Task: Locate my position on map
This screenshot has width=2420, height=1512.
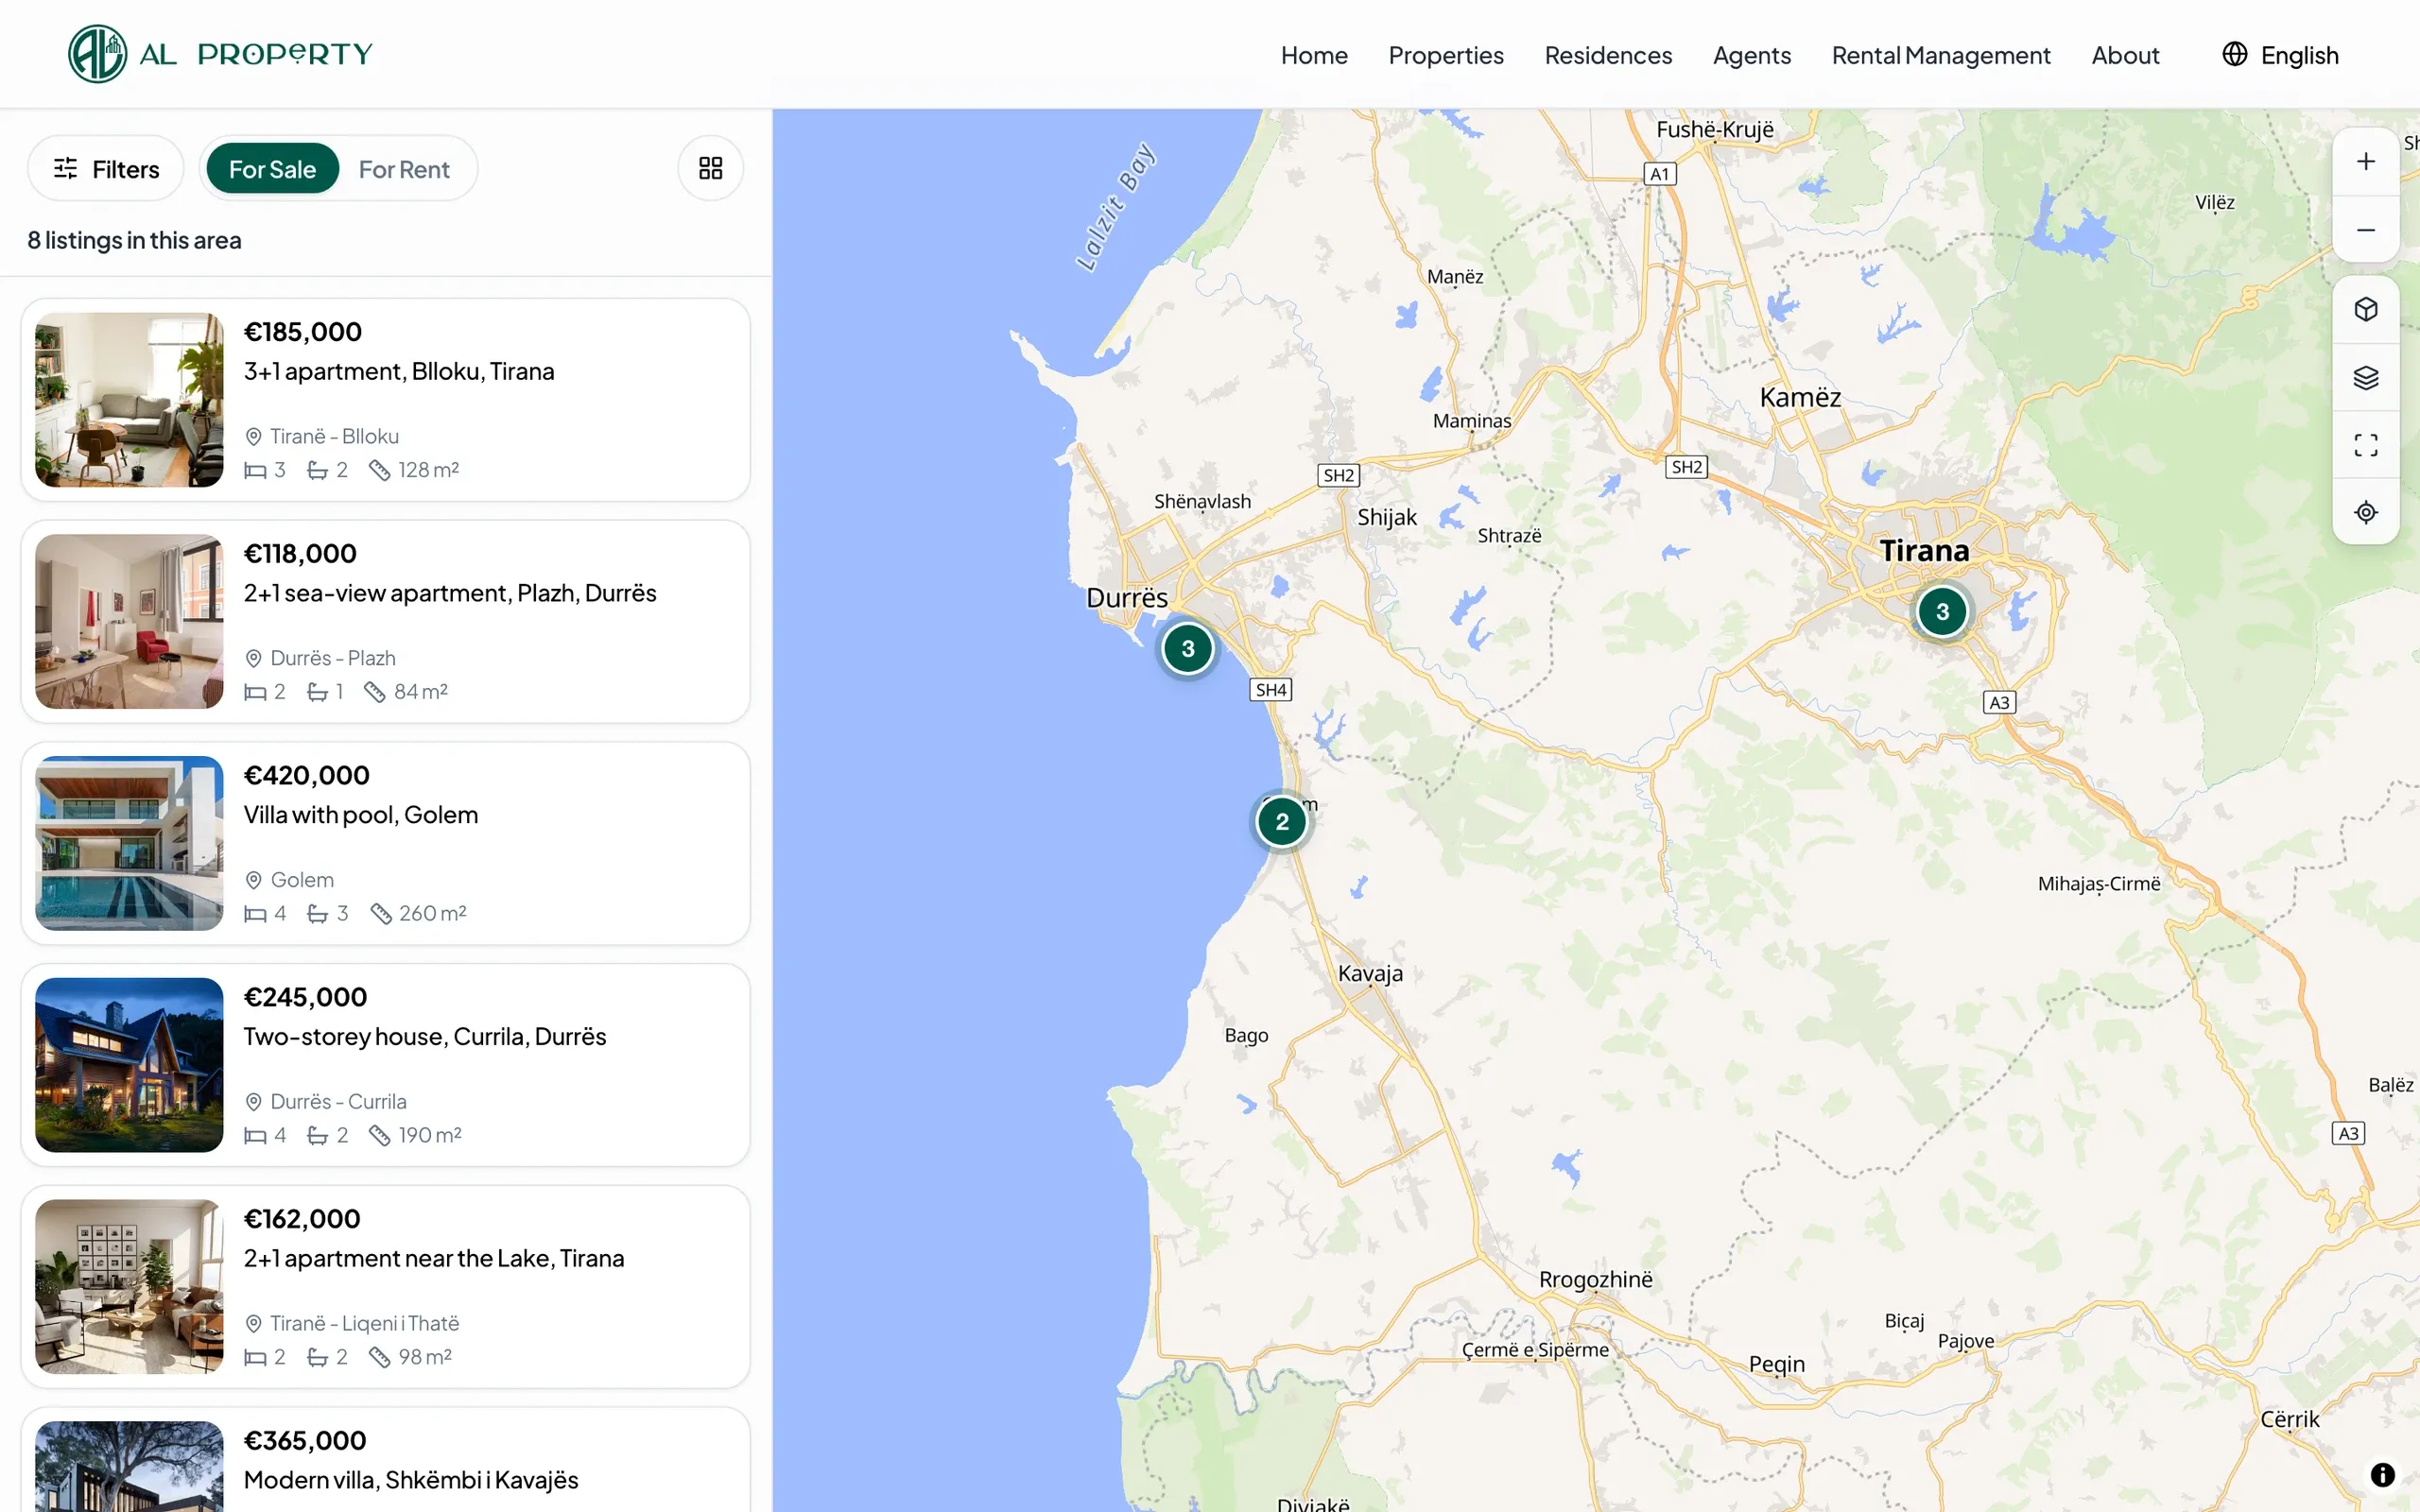Action: (x=2365, y=512)
